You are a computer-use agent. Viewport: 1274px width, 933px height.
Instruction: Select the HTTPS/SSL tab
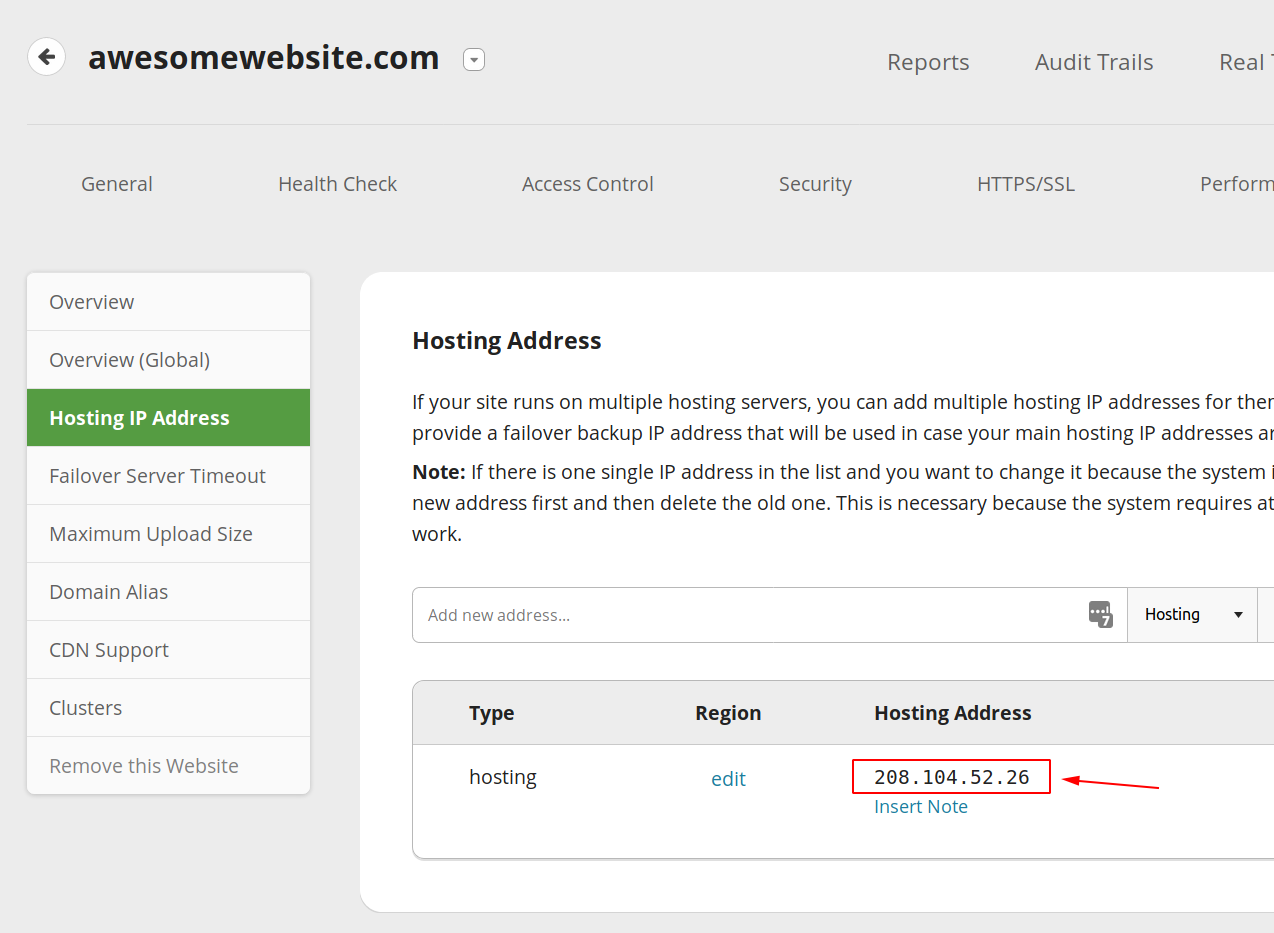tap(1026, 184)
